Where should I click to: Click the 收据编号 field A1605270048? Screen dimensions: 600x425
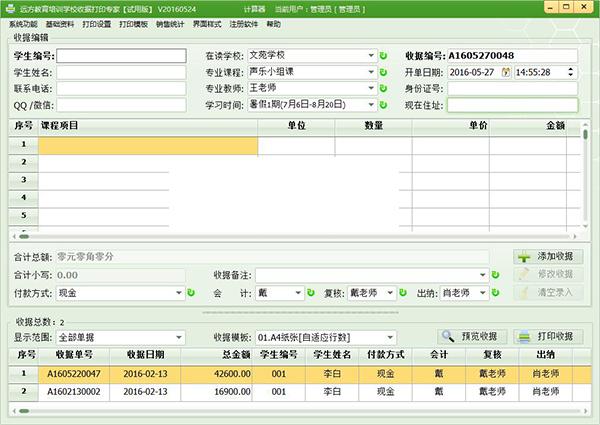[x=512, y=56]
